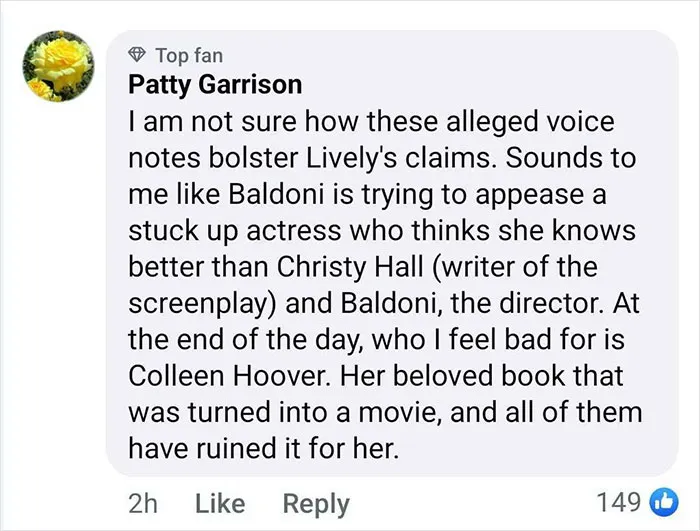Click the word 'actress' in the comment
The image size is (700, 531).
click(293, 231)
